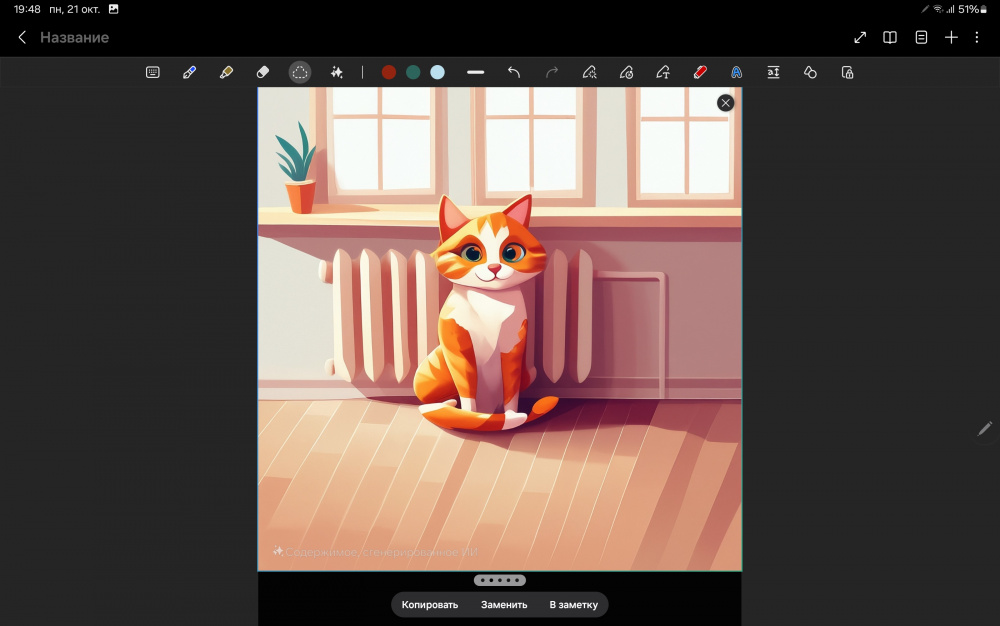Viewport: 1000px width, 626px height.
Task: Select the highlighter tool
Action: point(226,72)
